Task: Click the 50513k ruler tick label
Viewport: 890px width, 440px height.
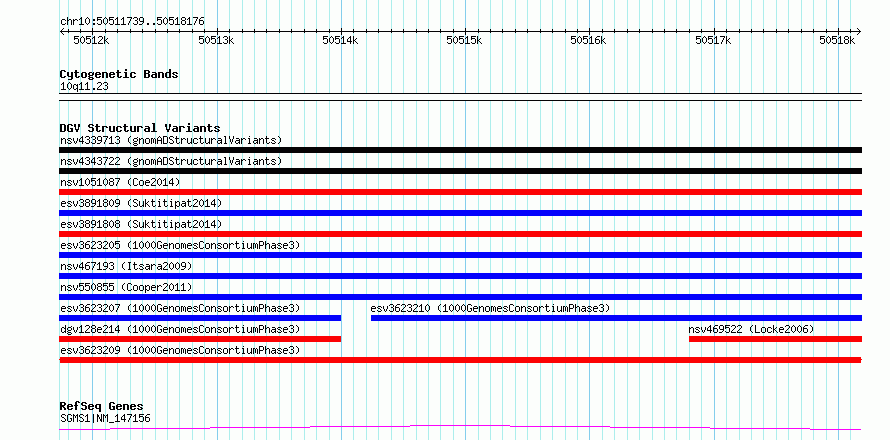Action: (216, 40)
